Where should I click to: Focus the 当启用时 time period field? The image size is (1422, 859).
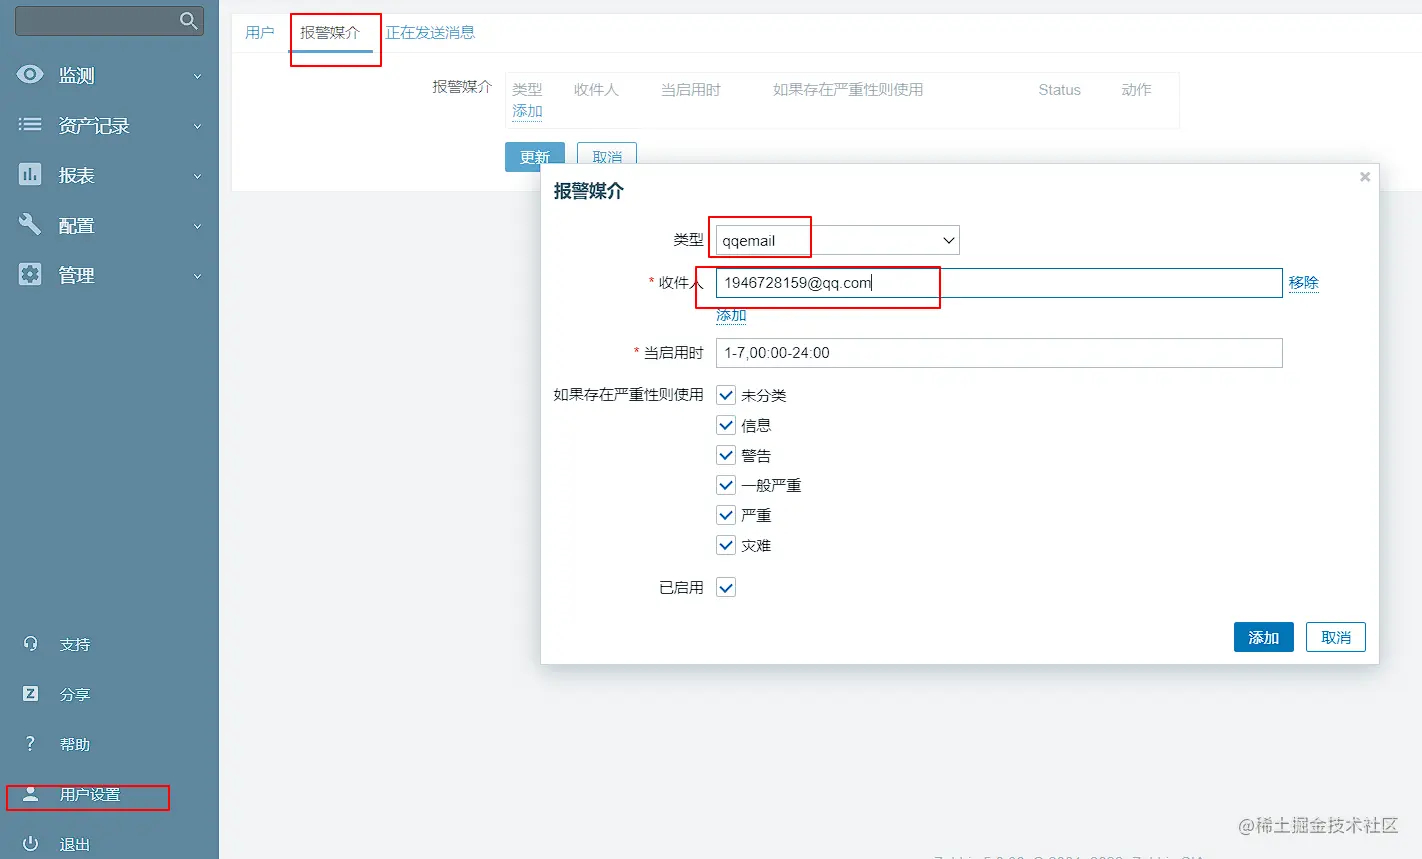tap(999, 353)
